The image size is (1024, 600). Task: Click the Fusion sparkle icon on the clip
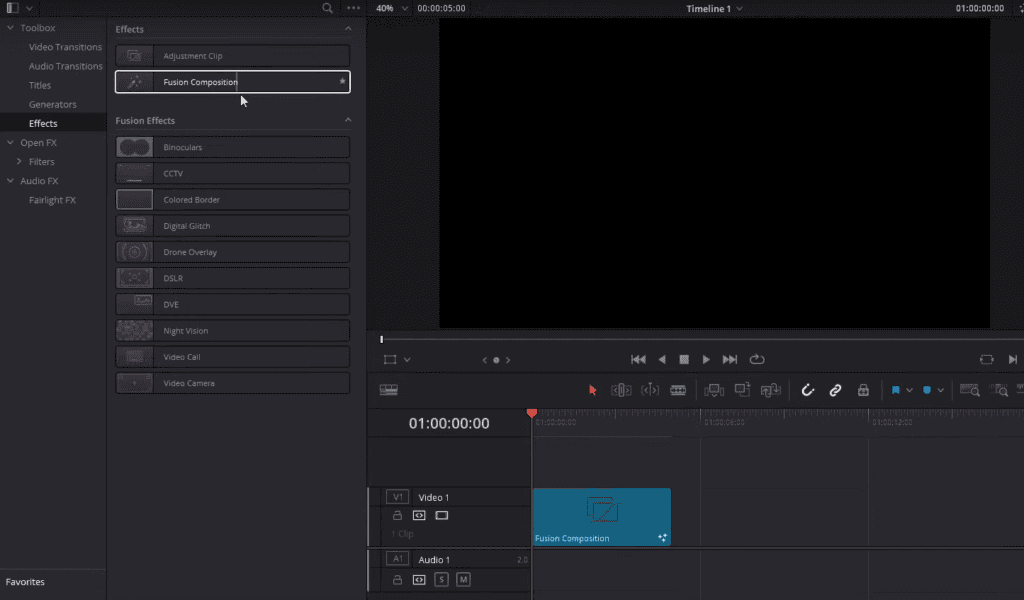click(662, 538)
